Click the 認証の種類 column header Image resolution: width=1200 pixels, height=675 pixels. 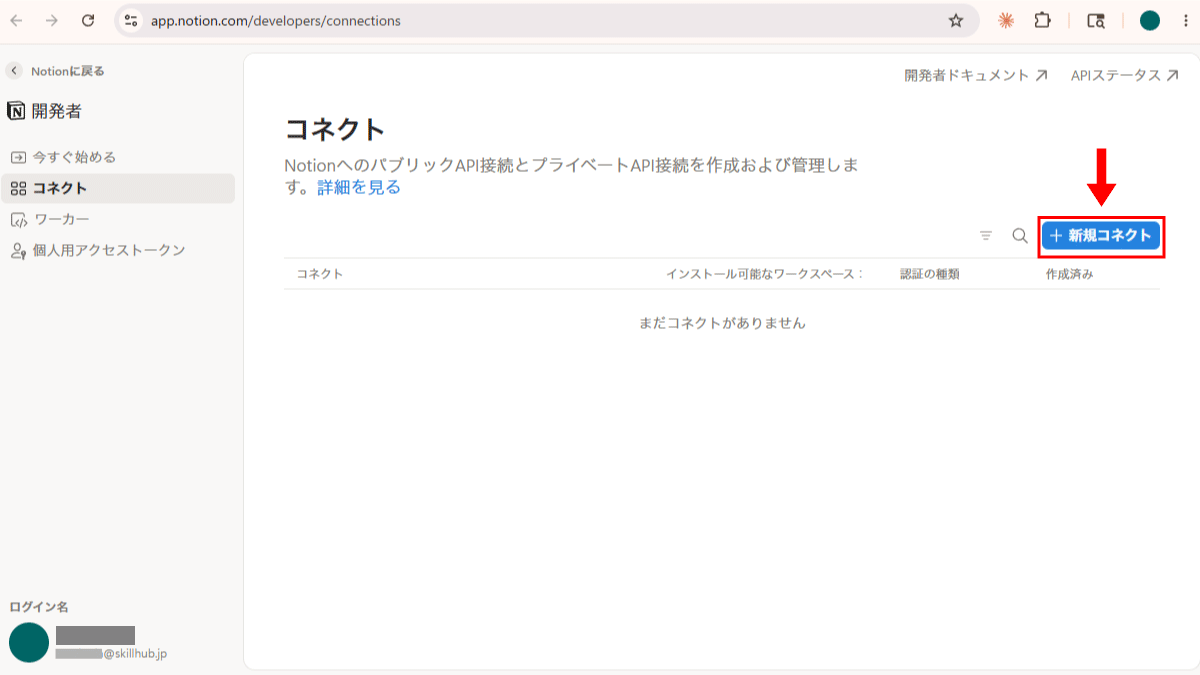930,274
